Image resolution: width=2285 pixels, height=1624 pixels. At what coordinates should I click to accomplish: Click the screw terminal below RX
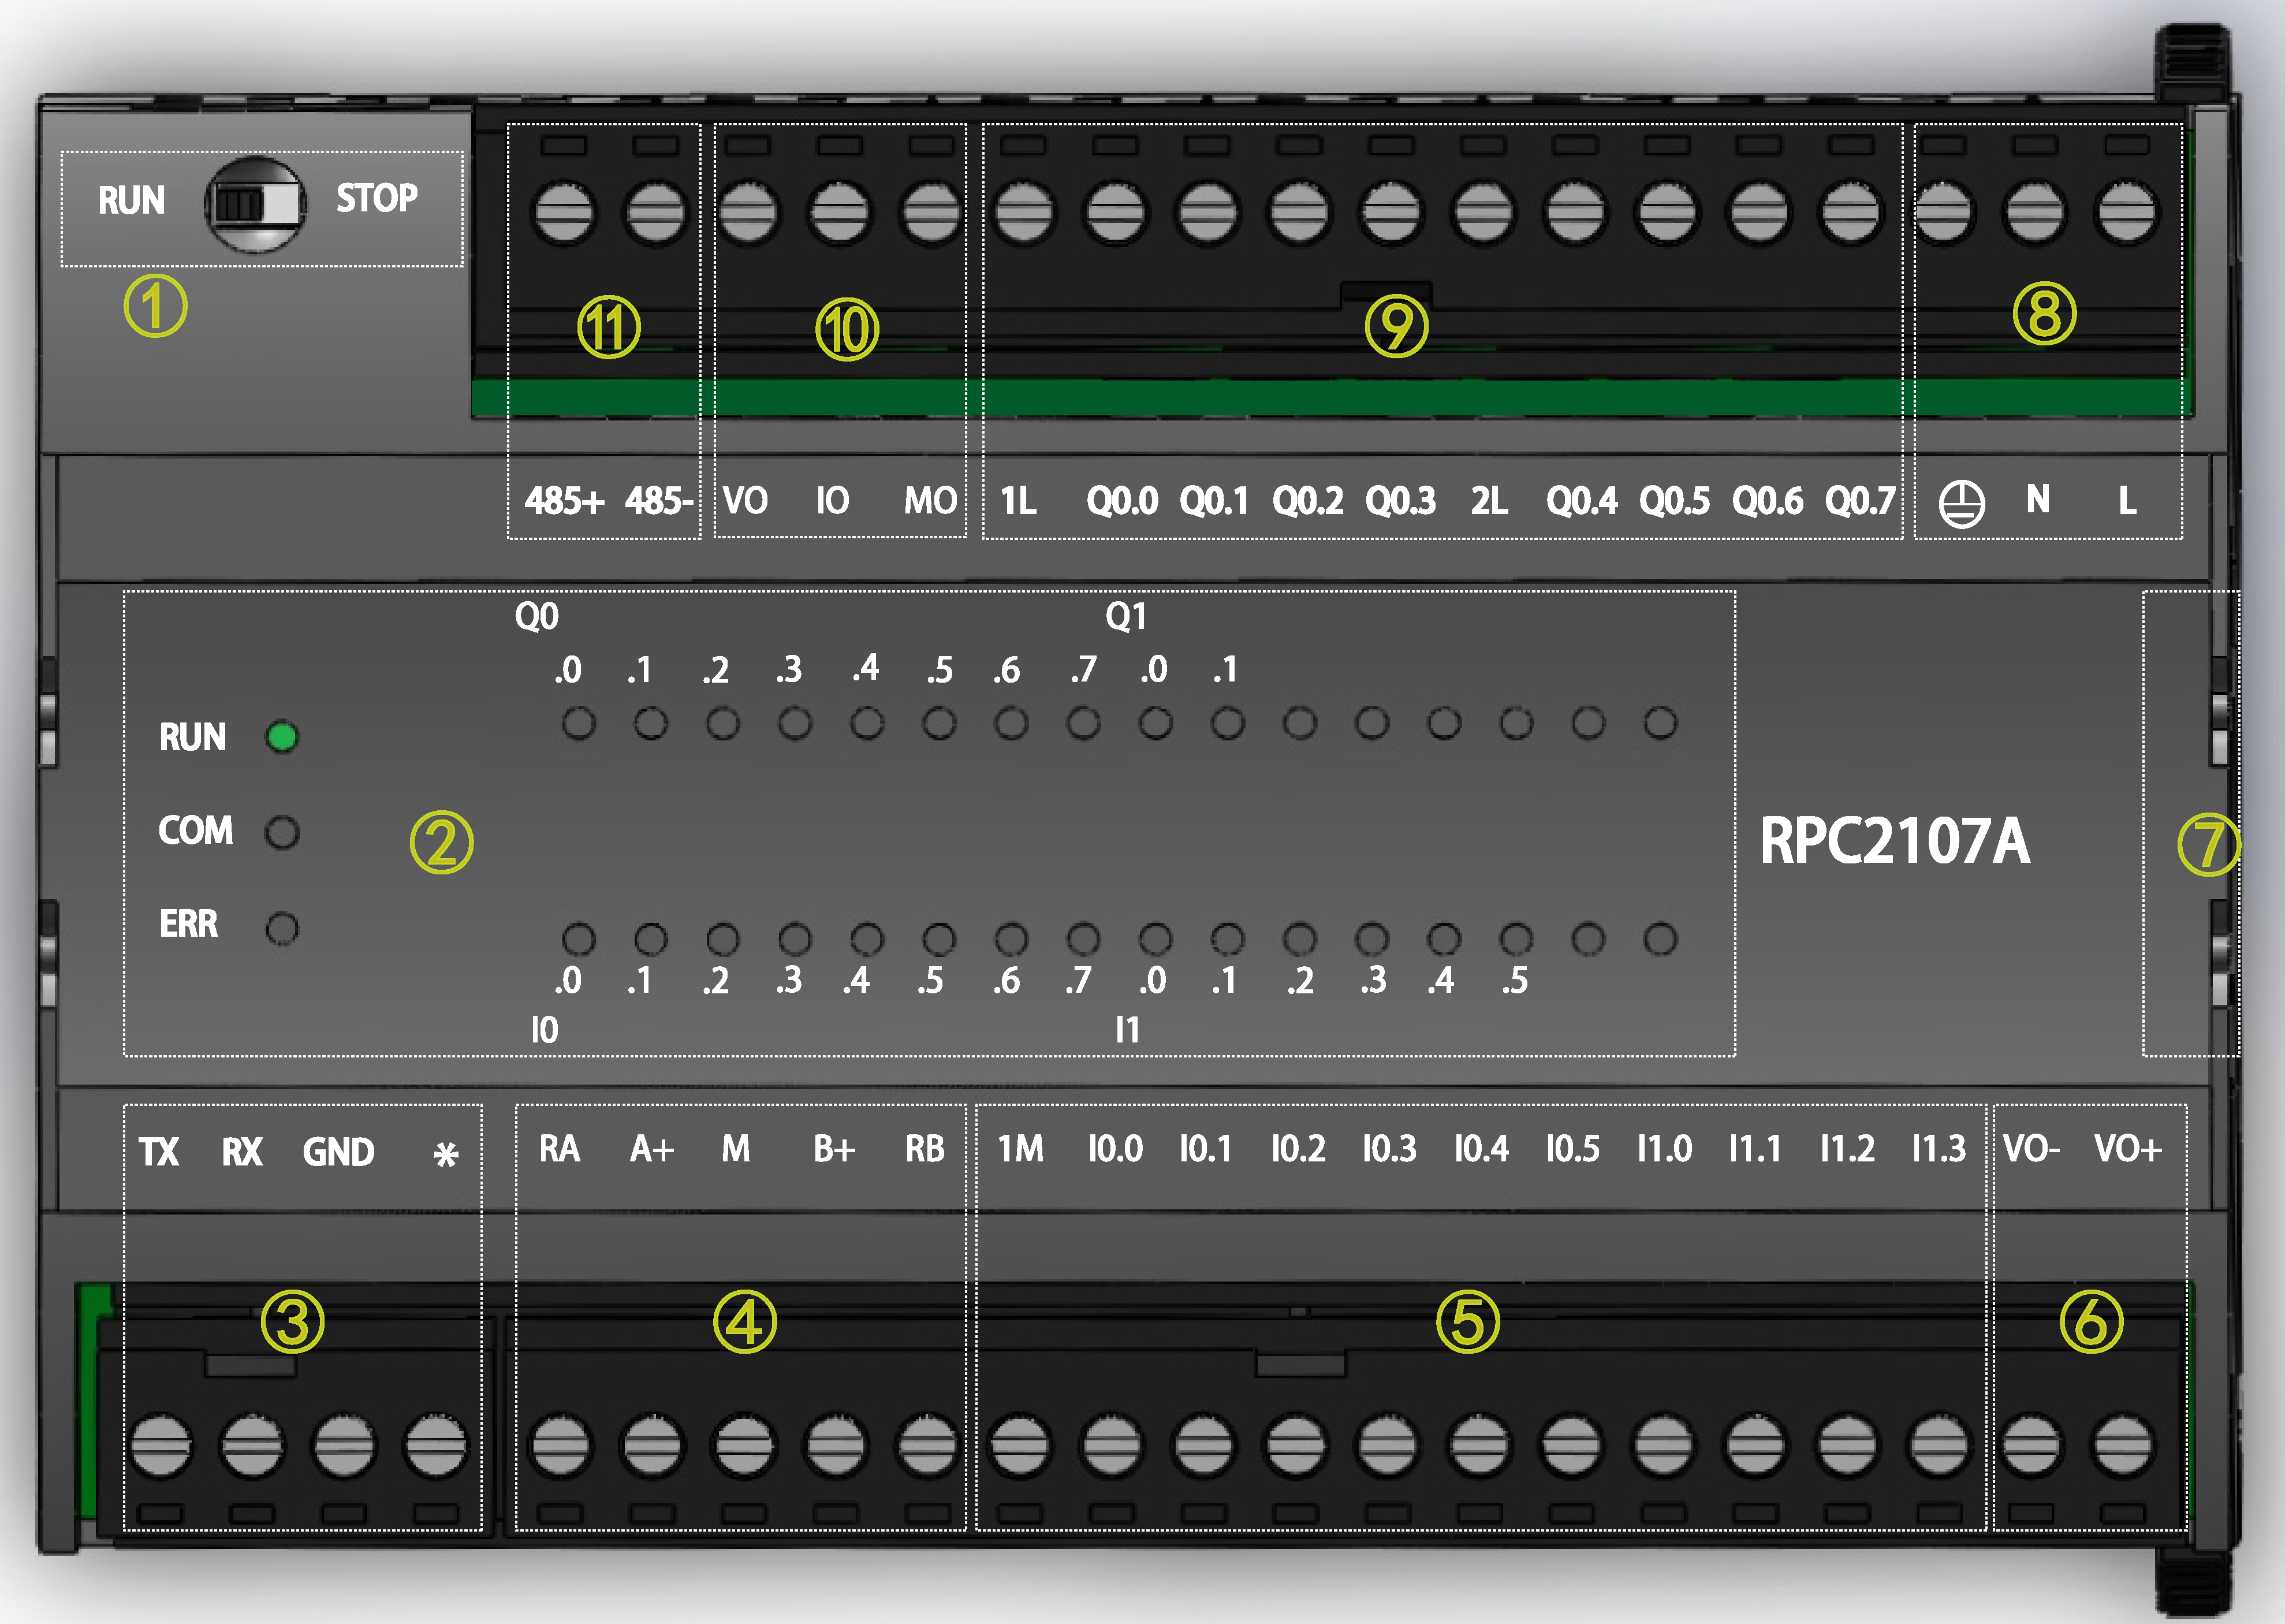(x=252, y=1445)
